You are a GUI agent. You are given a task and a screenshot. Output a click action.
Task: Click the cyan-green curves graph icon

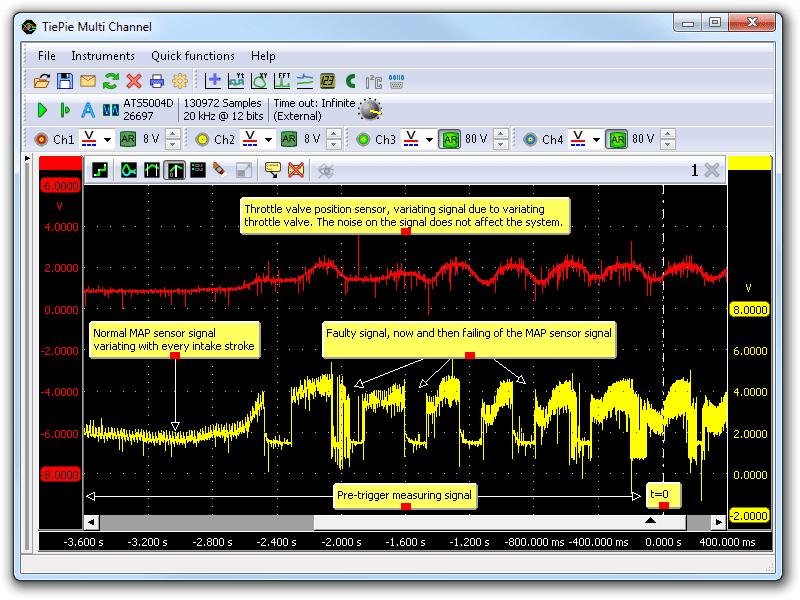click(x=129, y=170)
